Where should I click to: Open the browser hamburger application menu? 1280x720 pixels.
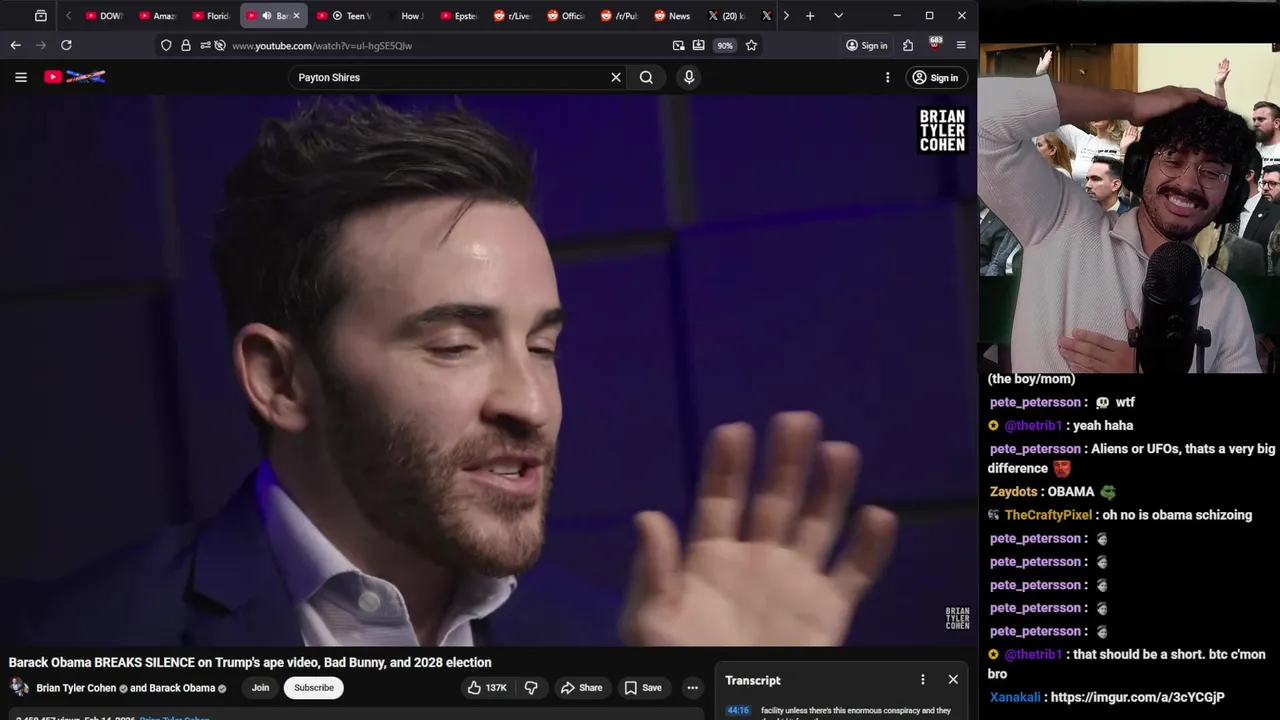[x=961, y=45]
